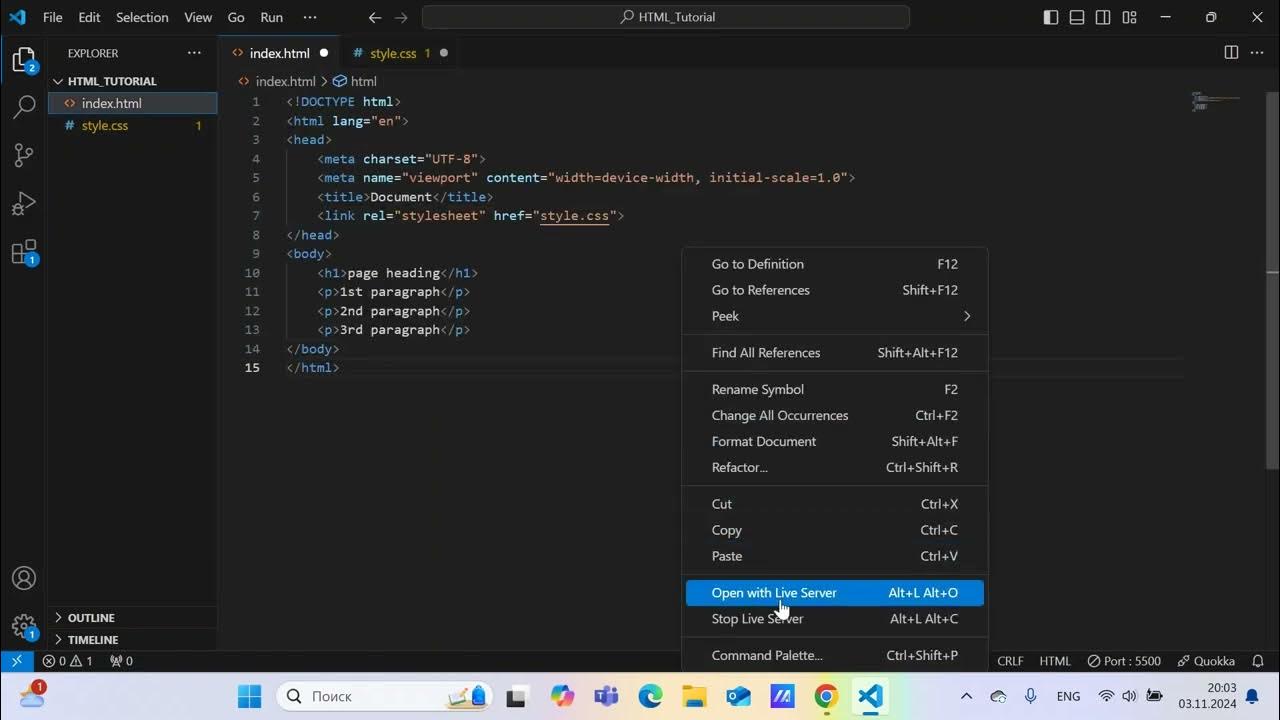
Task: Open the Explorer view in activity bar
Action: pyautogui.click(x=24, y=62)
